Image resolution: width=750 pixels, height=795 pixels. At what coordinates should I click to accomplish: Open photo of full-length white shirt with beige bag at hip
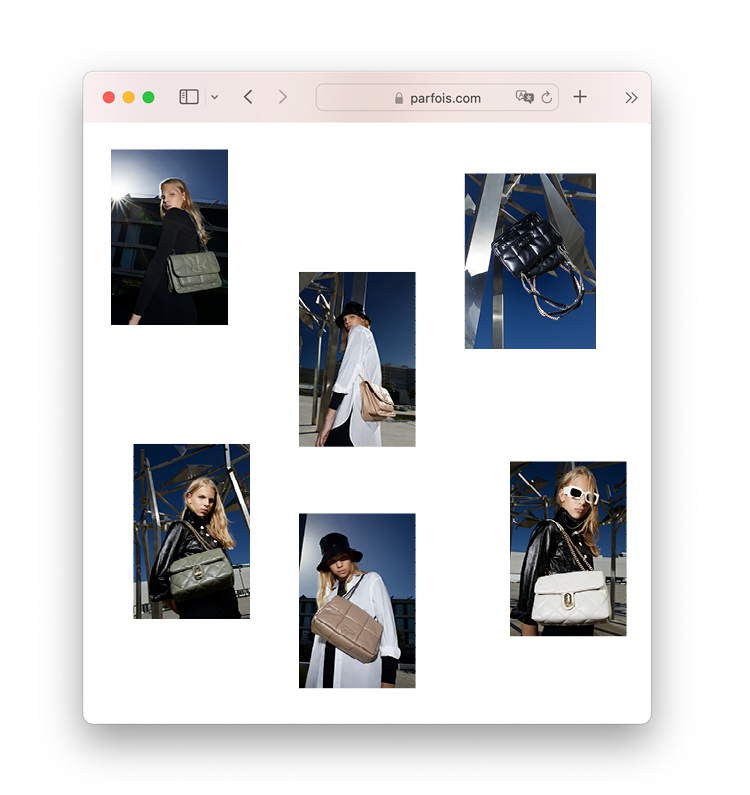pyautogui.click(x=357, y=359)
